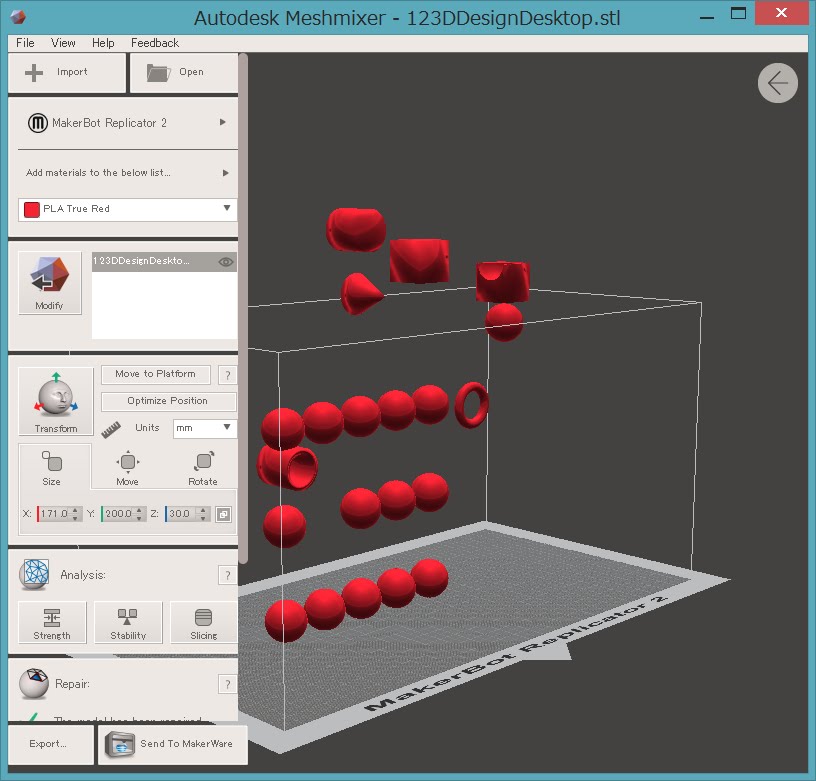Click the Repair sphere icon

34,684
